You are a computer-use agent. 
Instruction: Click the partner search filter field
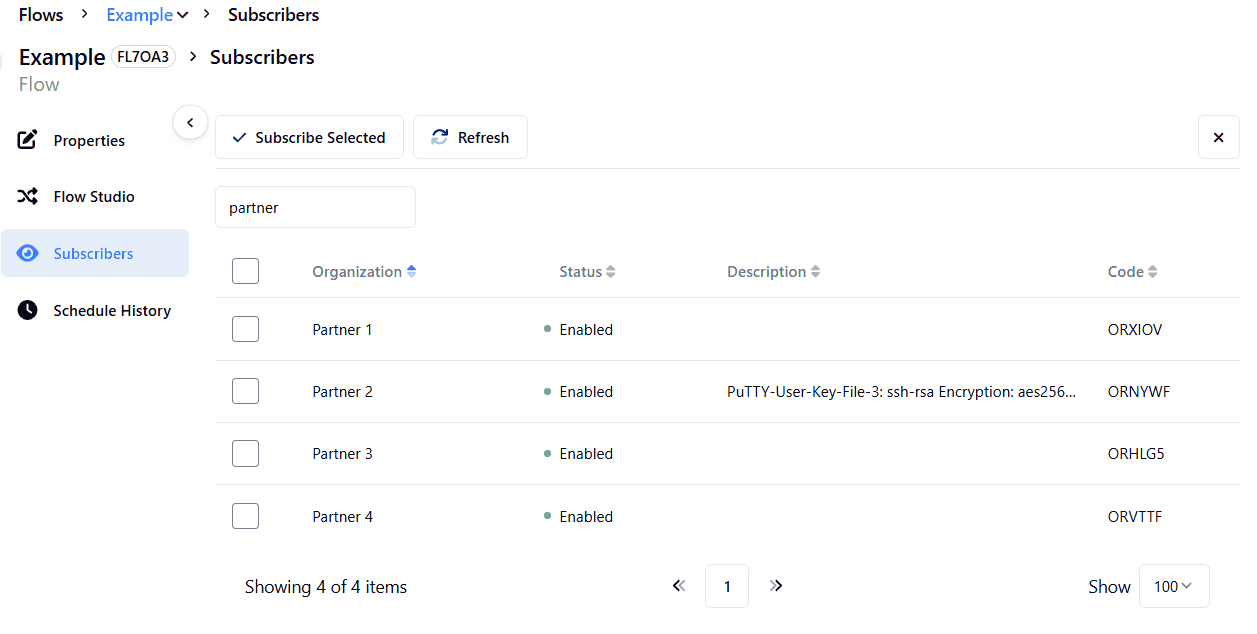[x=315, y=208]
